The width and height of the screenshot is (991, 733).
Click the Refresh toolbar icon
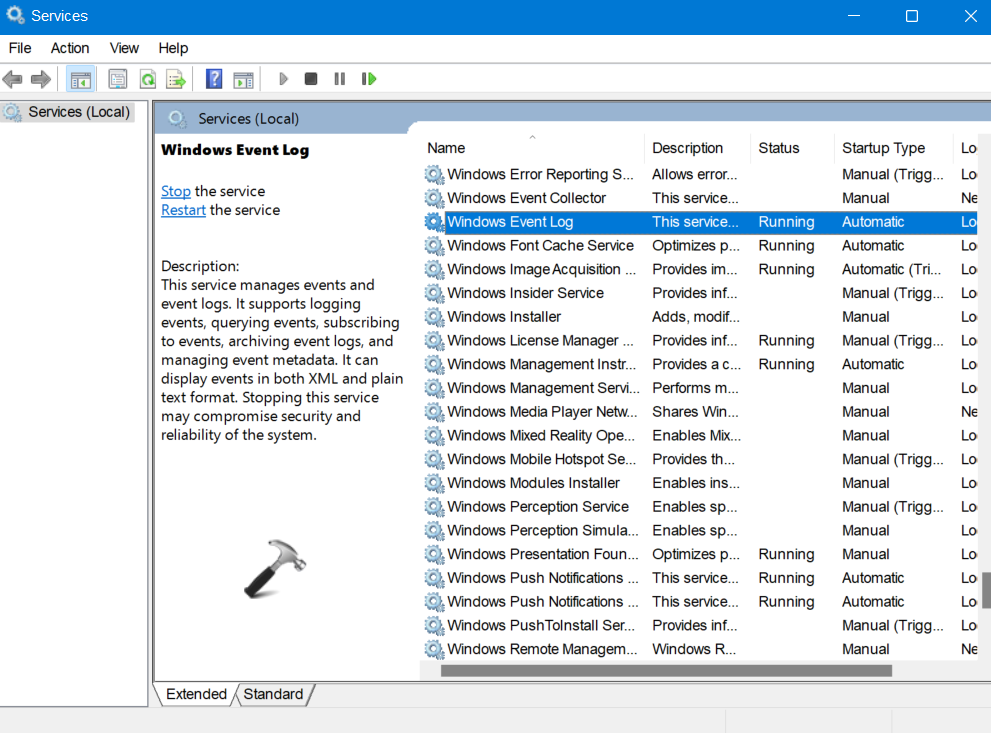point(147,79)
